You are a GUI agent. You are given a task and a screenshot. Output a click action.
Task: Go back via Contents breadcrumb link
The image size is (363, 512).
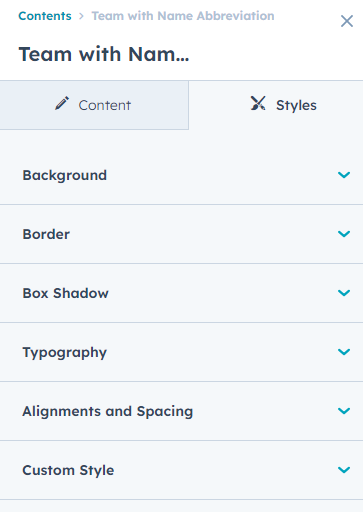[x=45, y=16]
